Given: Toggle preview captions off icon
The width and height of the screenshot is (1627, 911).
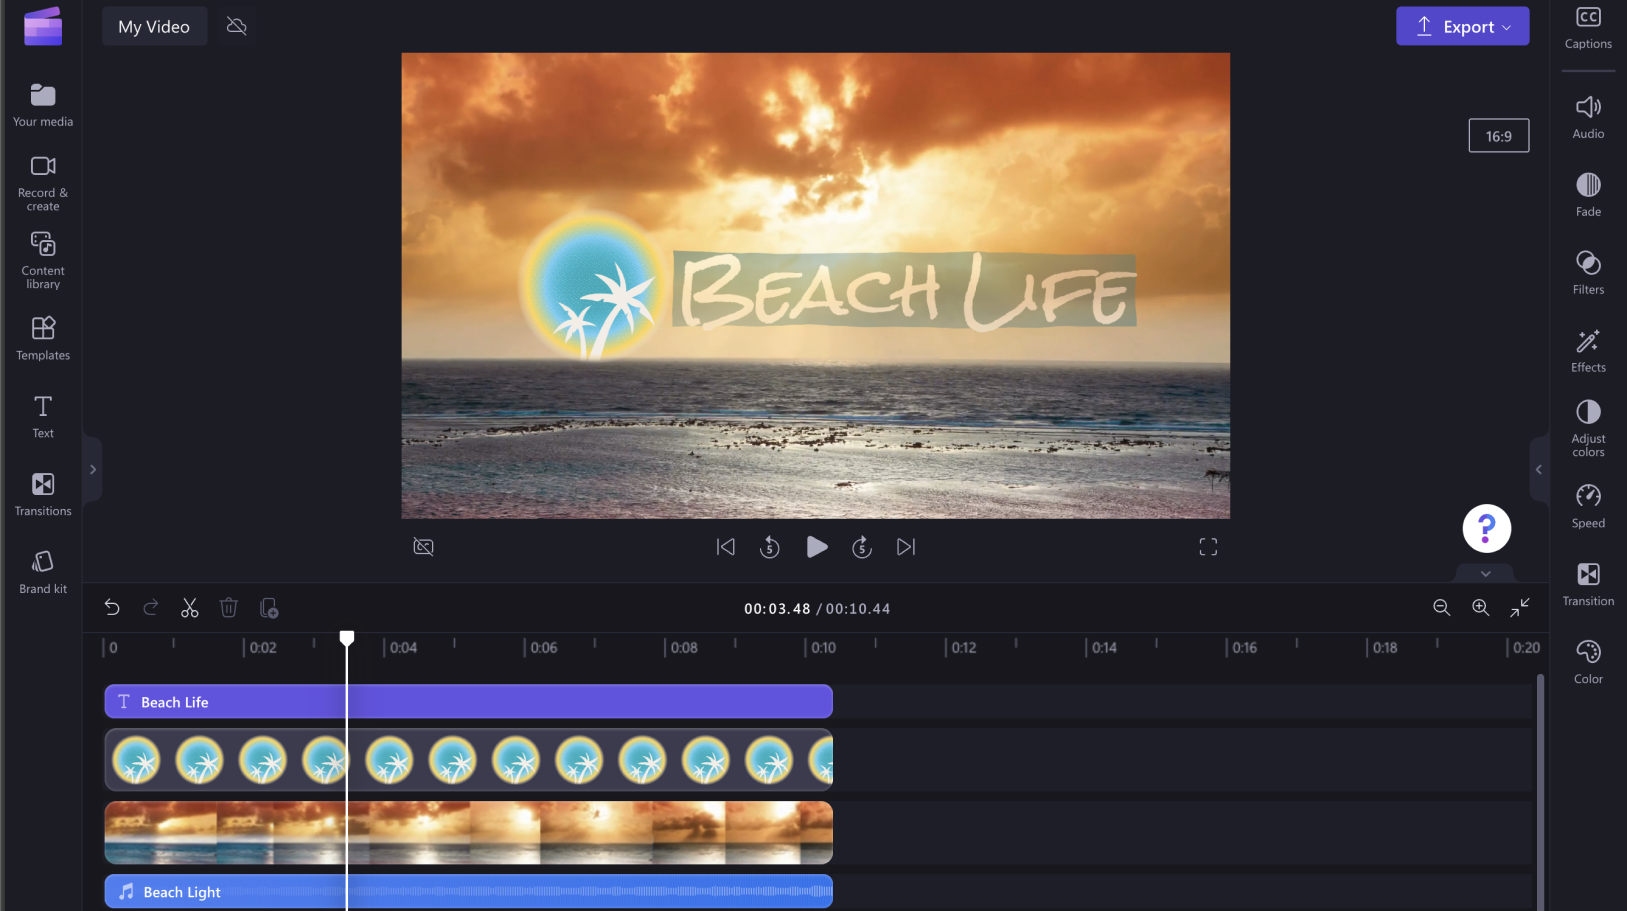Looking at the screenshot, I should pos(424,546).
